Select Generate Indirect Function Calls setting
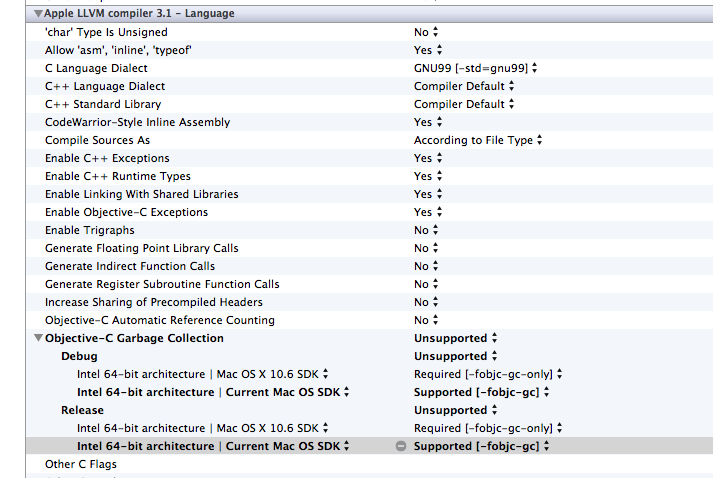Image resolution: width=713 pixels, height=478 pixels. point(130,266)
